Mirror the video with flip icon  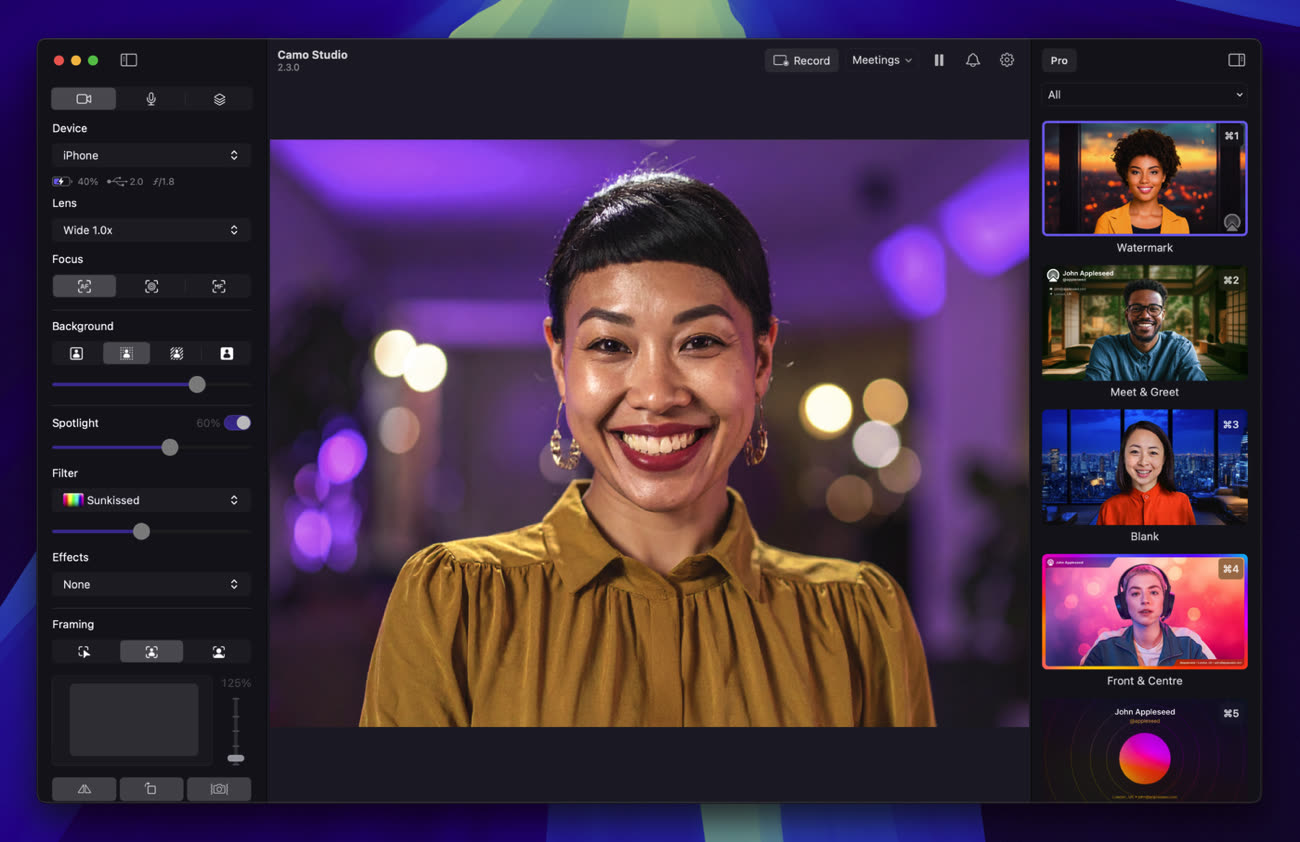coord(84,789)
